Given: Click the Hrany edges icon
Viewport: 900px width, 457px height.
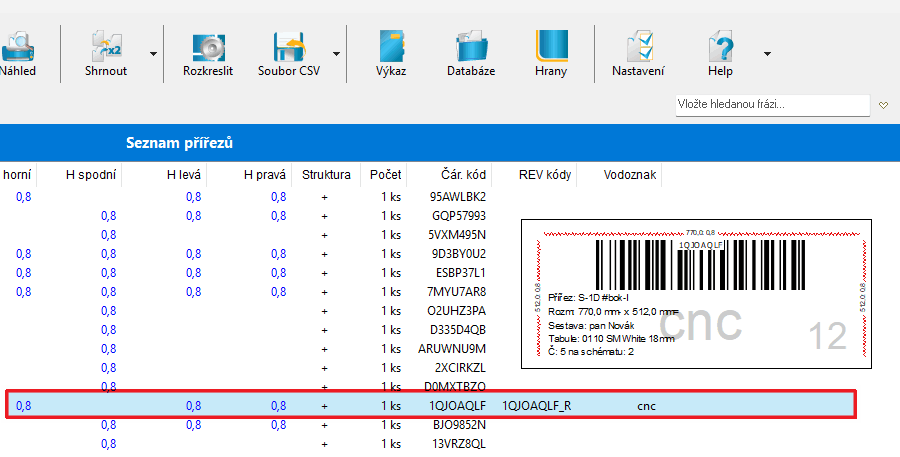Looking at the screenshot, I should tap(551, 48).
